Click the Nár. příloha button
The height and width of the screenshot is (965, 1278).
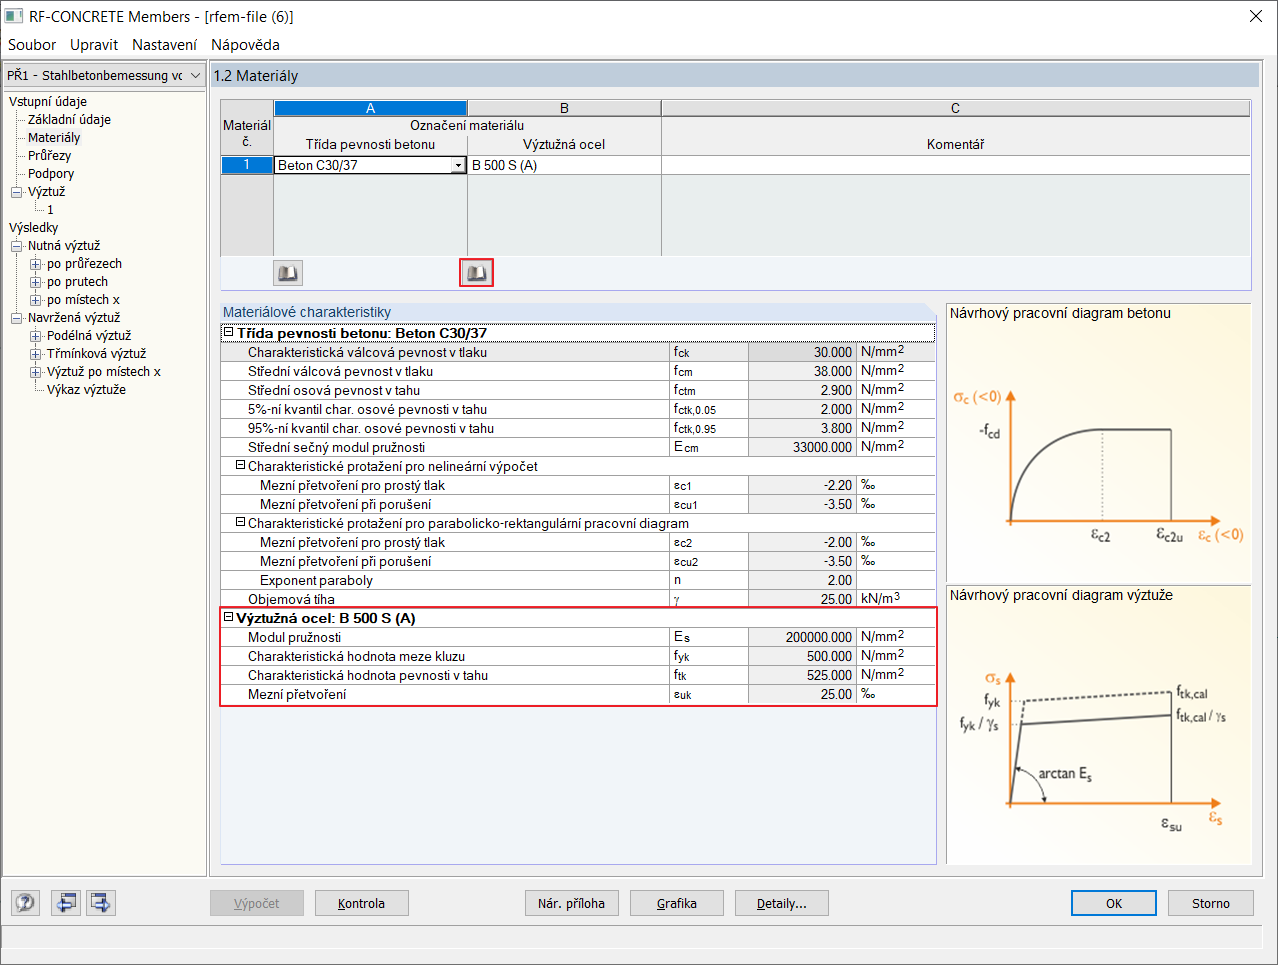[x=572, y=903]
